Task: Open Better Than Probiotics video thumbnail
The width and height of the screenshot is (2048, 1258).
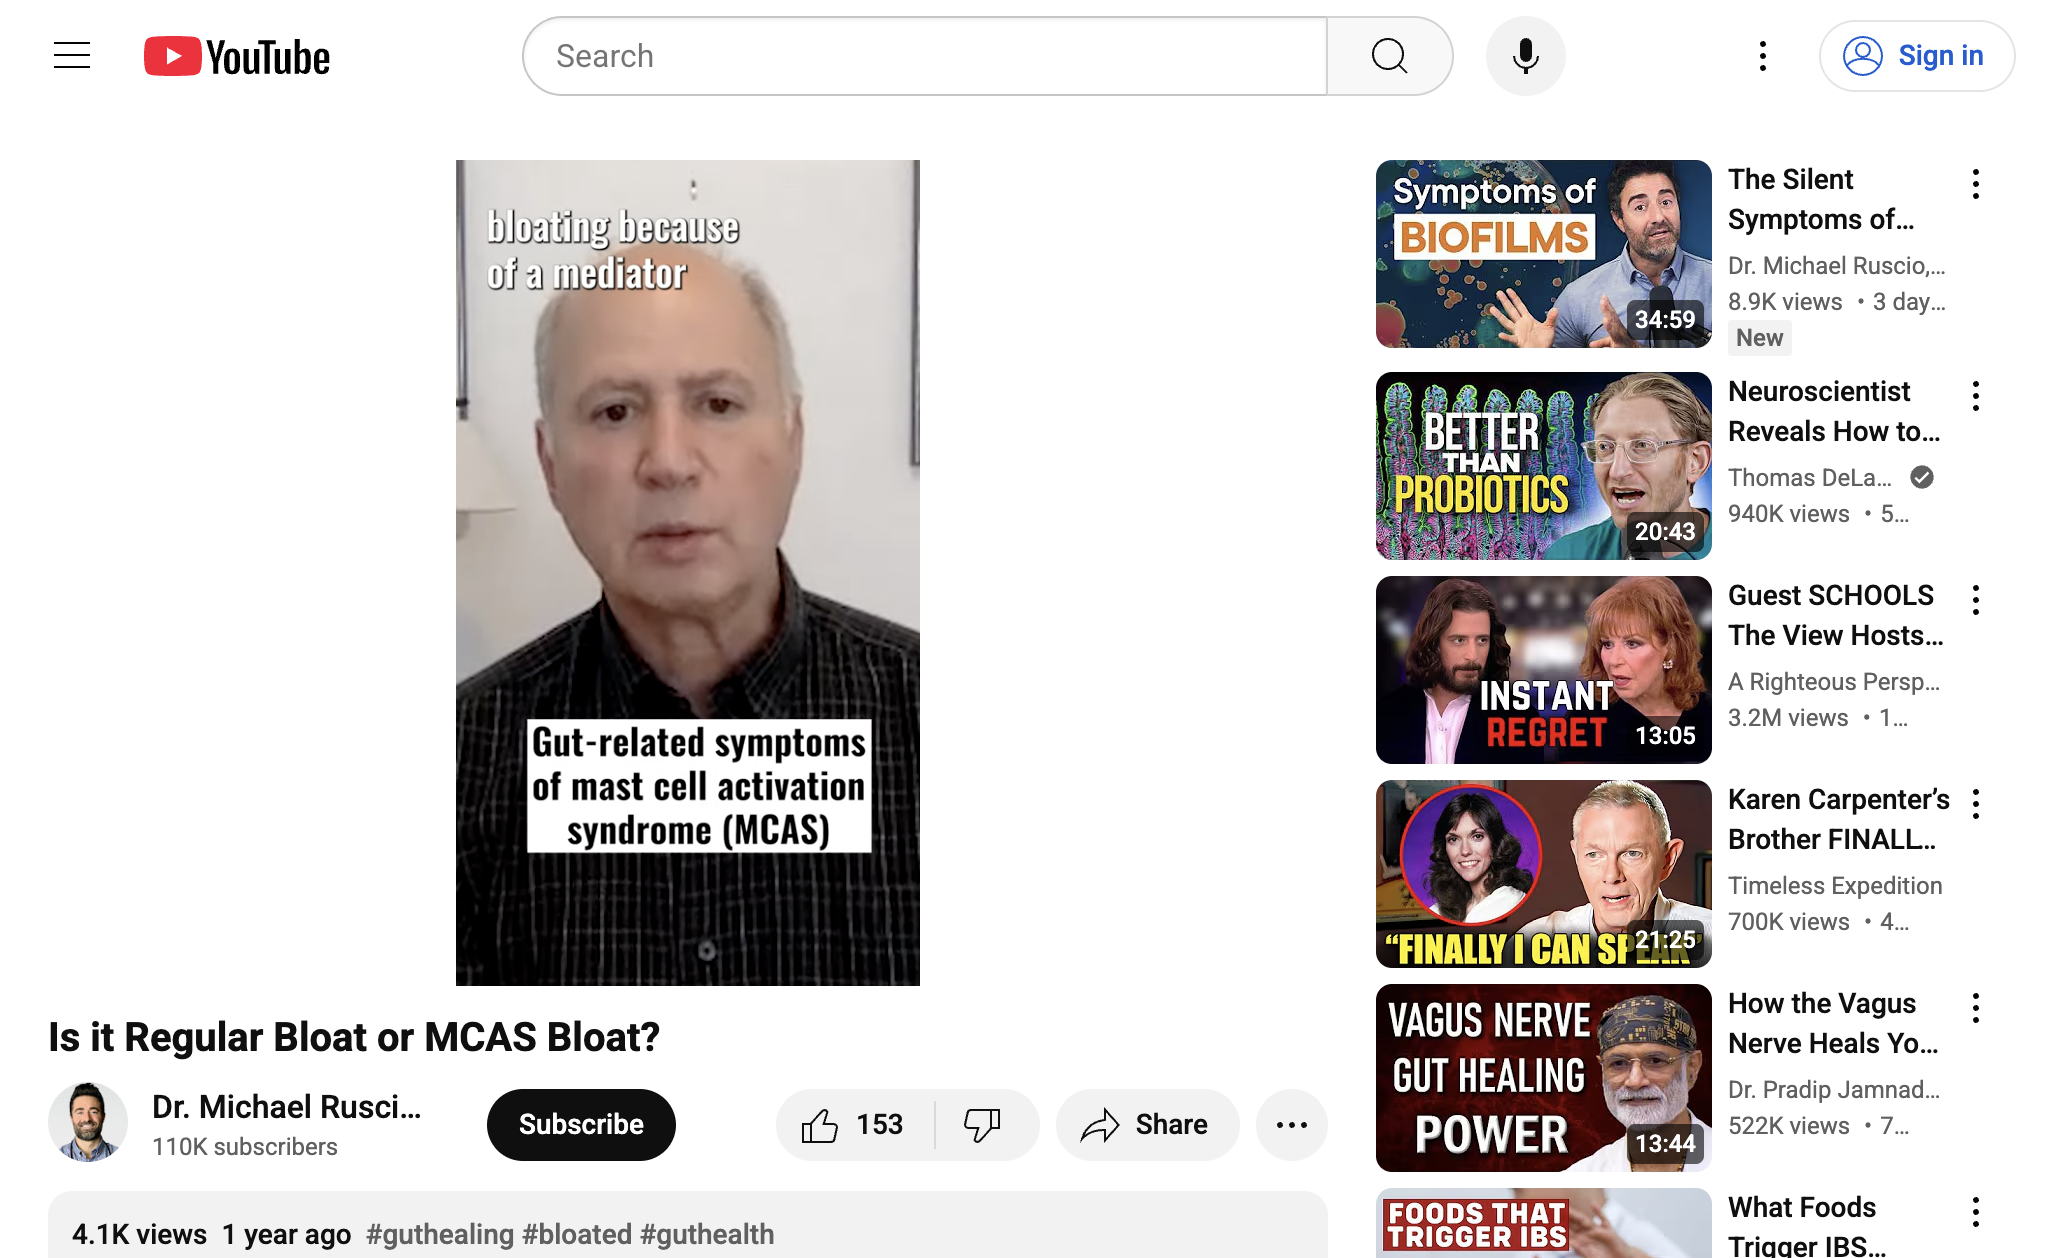Action: pos(1544,466)
